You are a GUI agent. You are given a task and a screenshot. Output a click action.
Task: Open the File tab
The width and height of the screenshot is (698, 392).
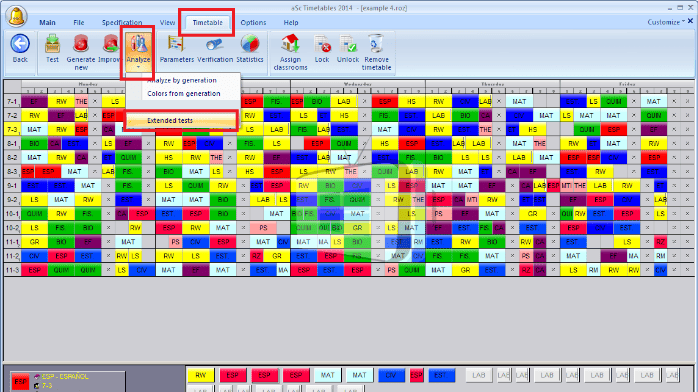(79, 22)
